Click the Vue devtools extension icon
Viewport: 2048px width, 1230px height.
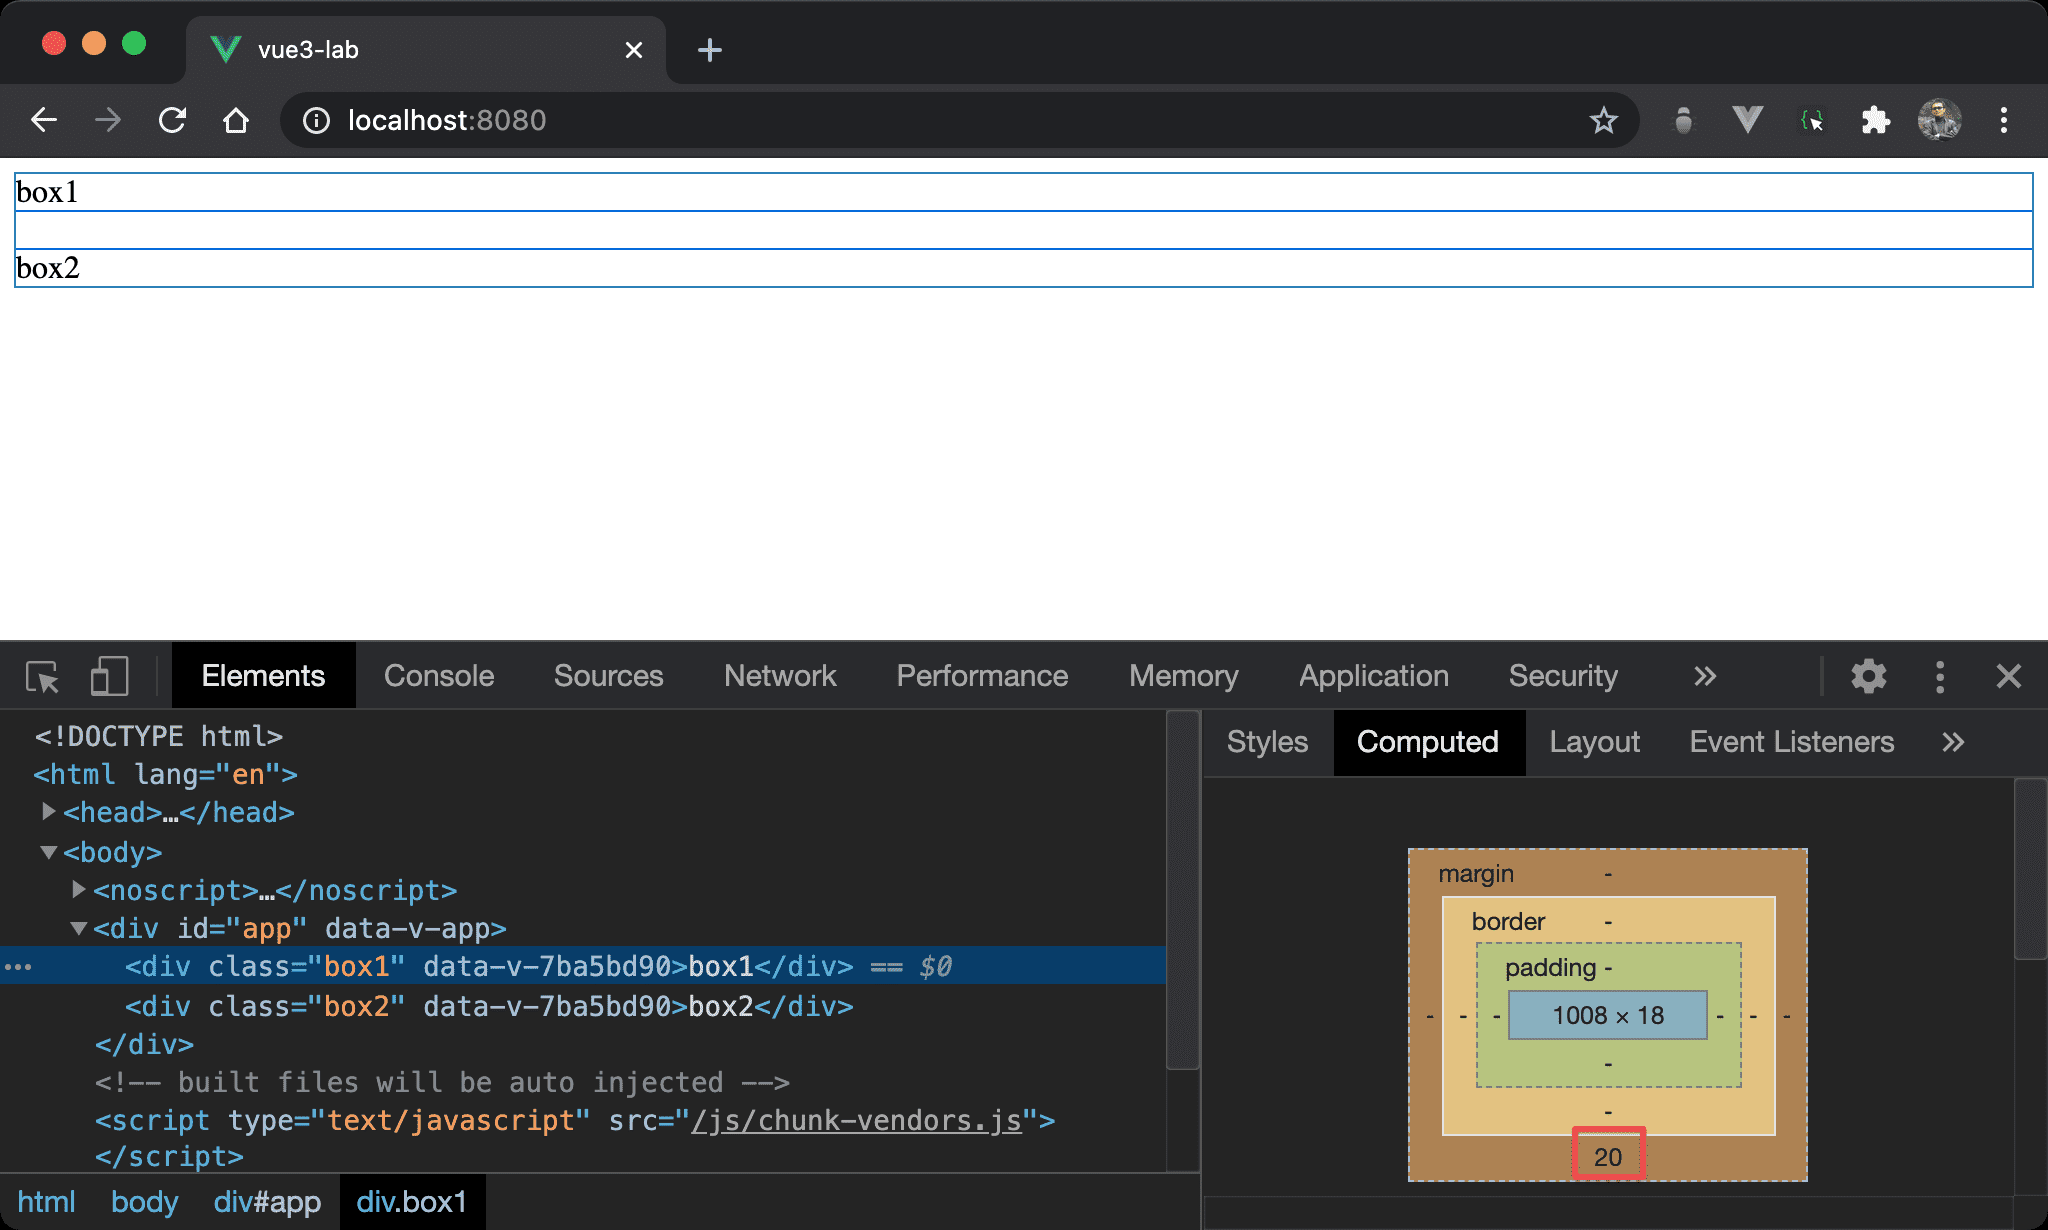pos(1747,121)
